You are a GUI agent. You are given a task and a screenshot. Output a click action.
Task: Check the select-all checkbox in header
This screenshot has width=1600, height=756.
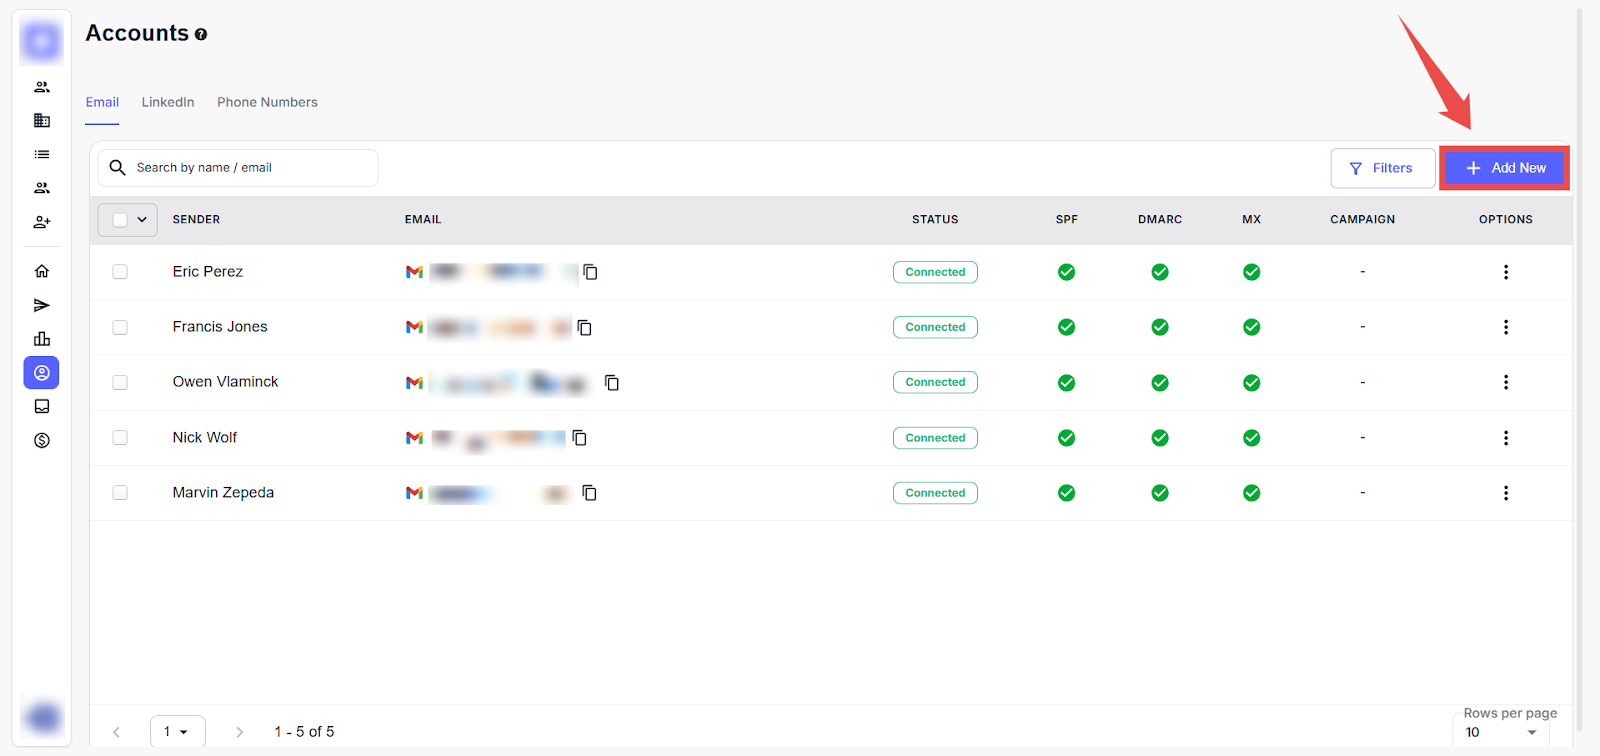tap(120, 220)
